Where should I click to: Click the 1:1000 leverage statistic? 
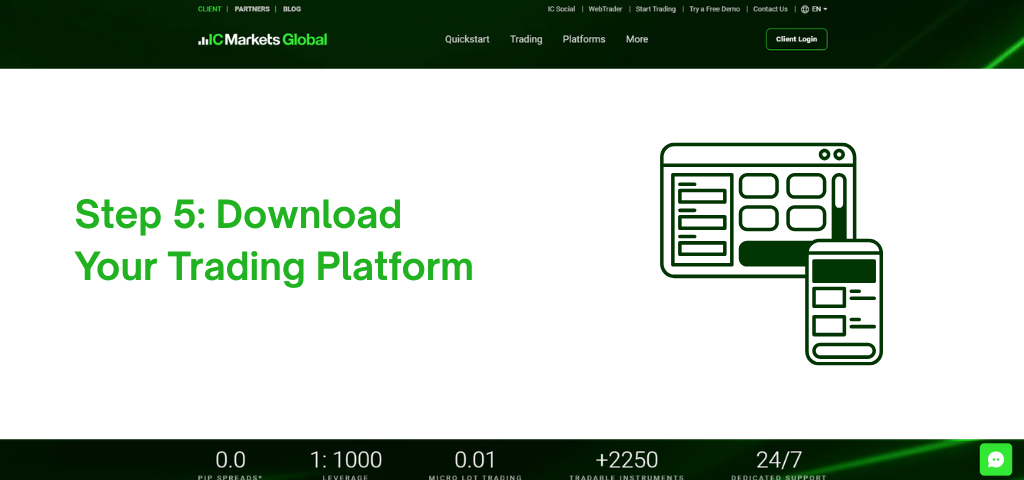point(346,461)
